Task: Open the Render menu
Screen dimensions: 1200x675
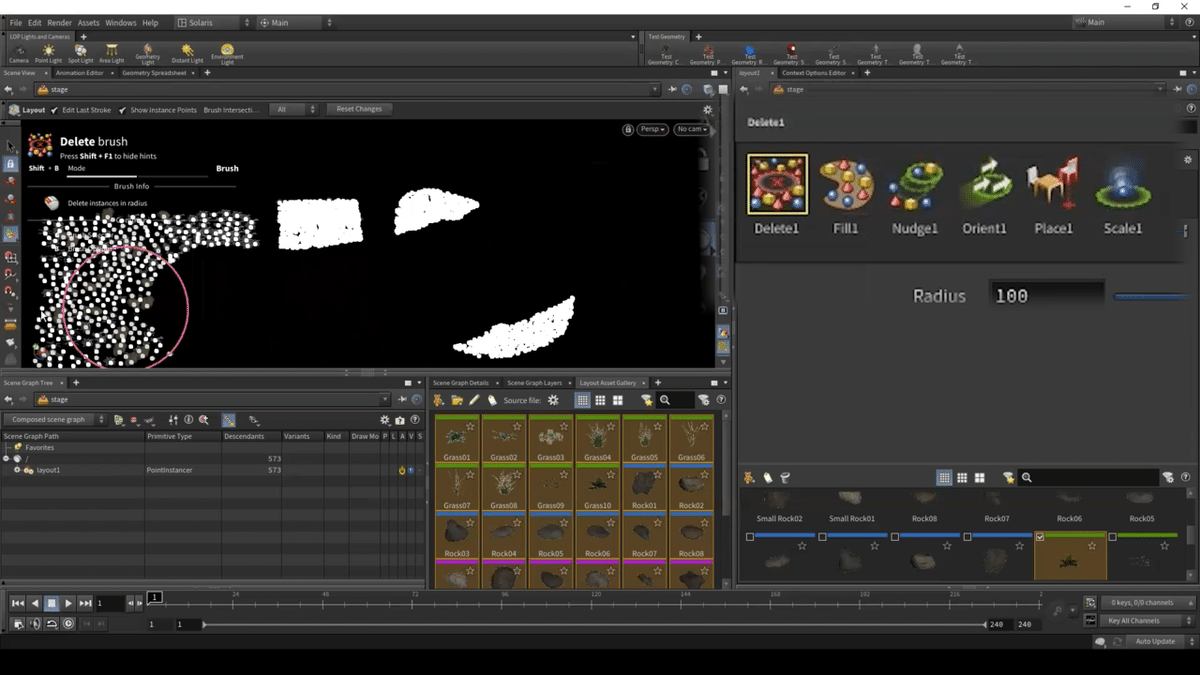Action: point(59,22)
